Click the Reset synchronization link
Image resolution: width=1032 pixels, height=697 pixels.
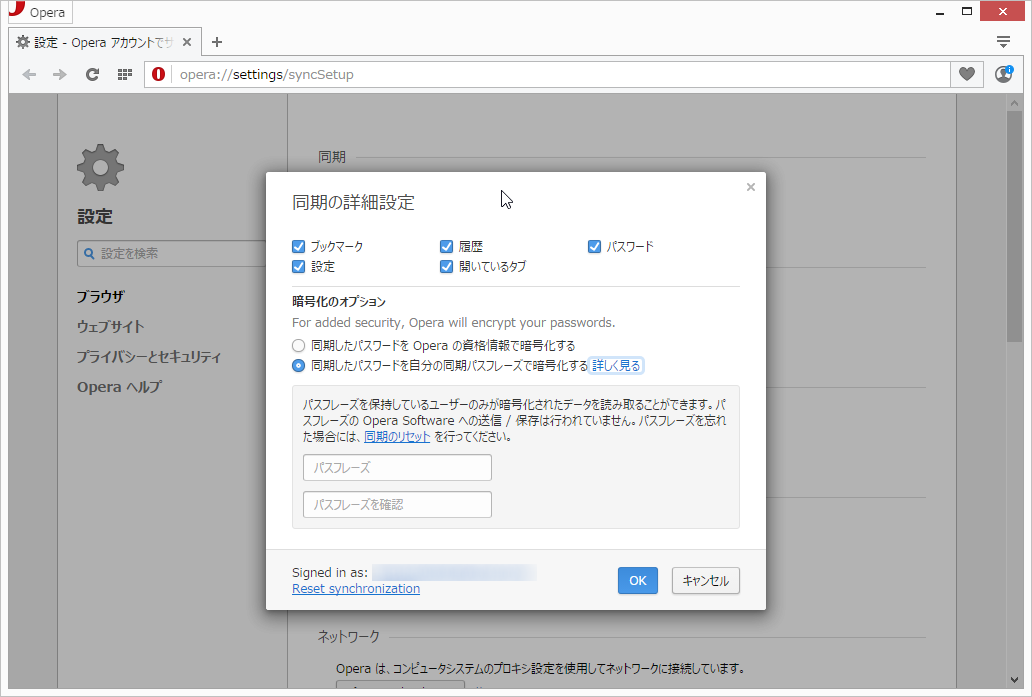pos(355,588)
